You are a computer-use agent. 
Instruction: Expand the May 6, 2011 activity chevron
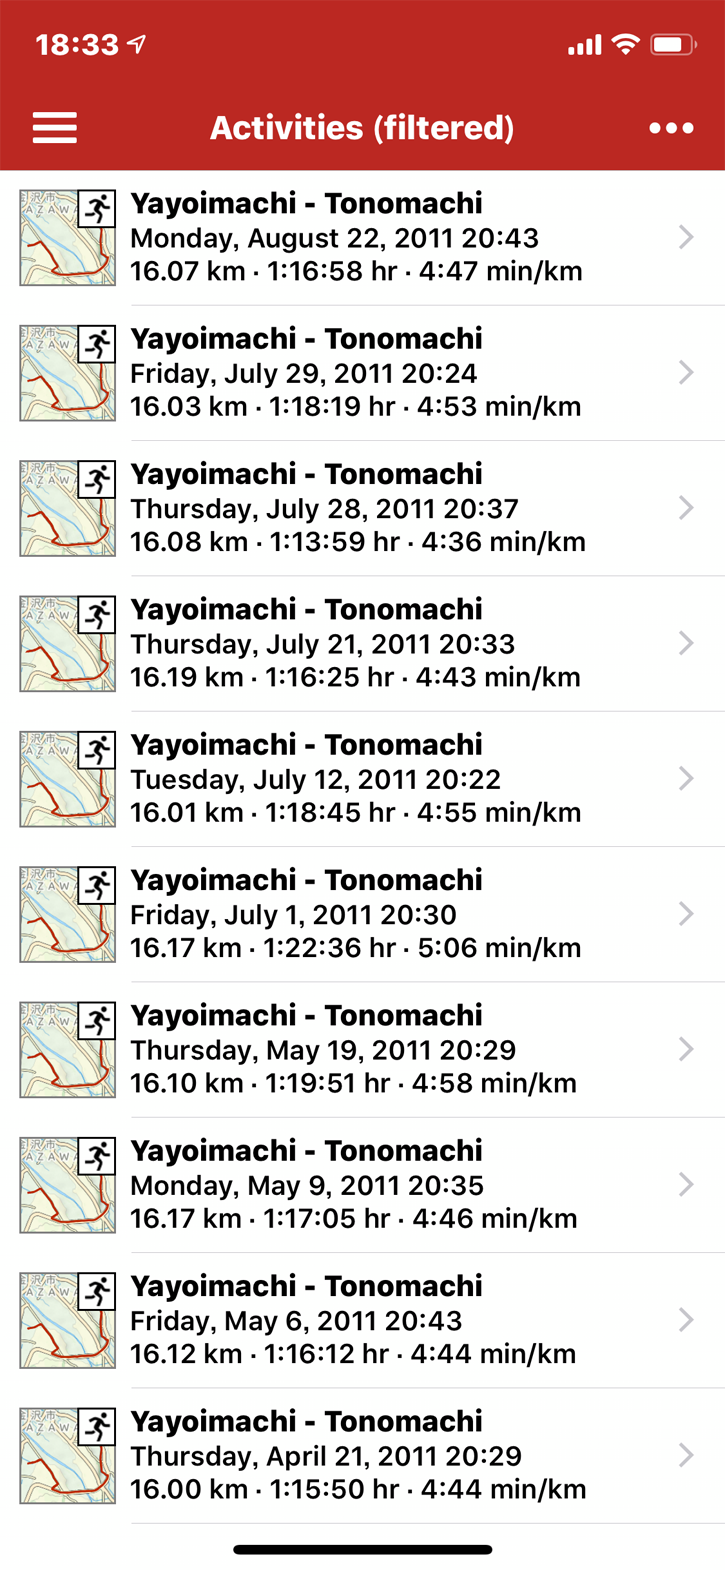[686, 1320]
